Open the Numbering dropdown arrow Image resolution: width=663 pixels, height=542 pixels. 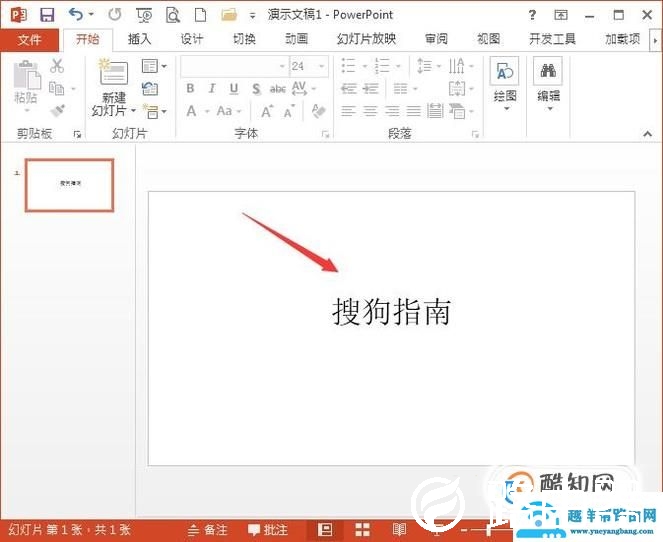398,66
